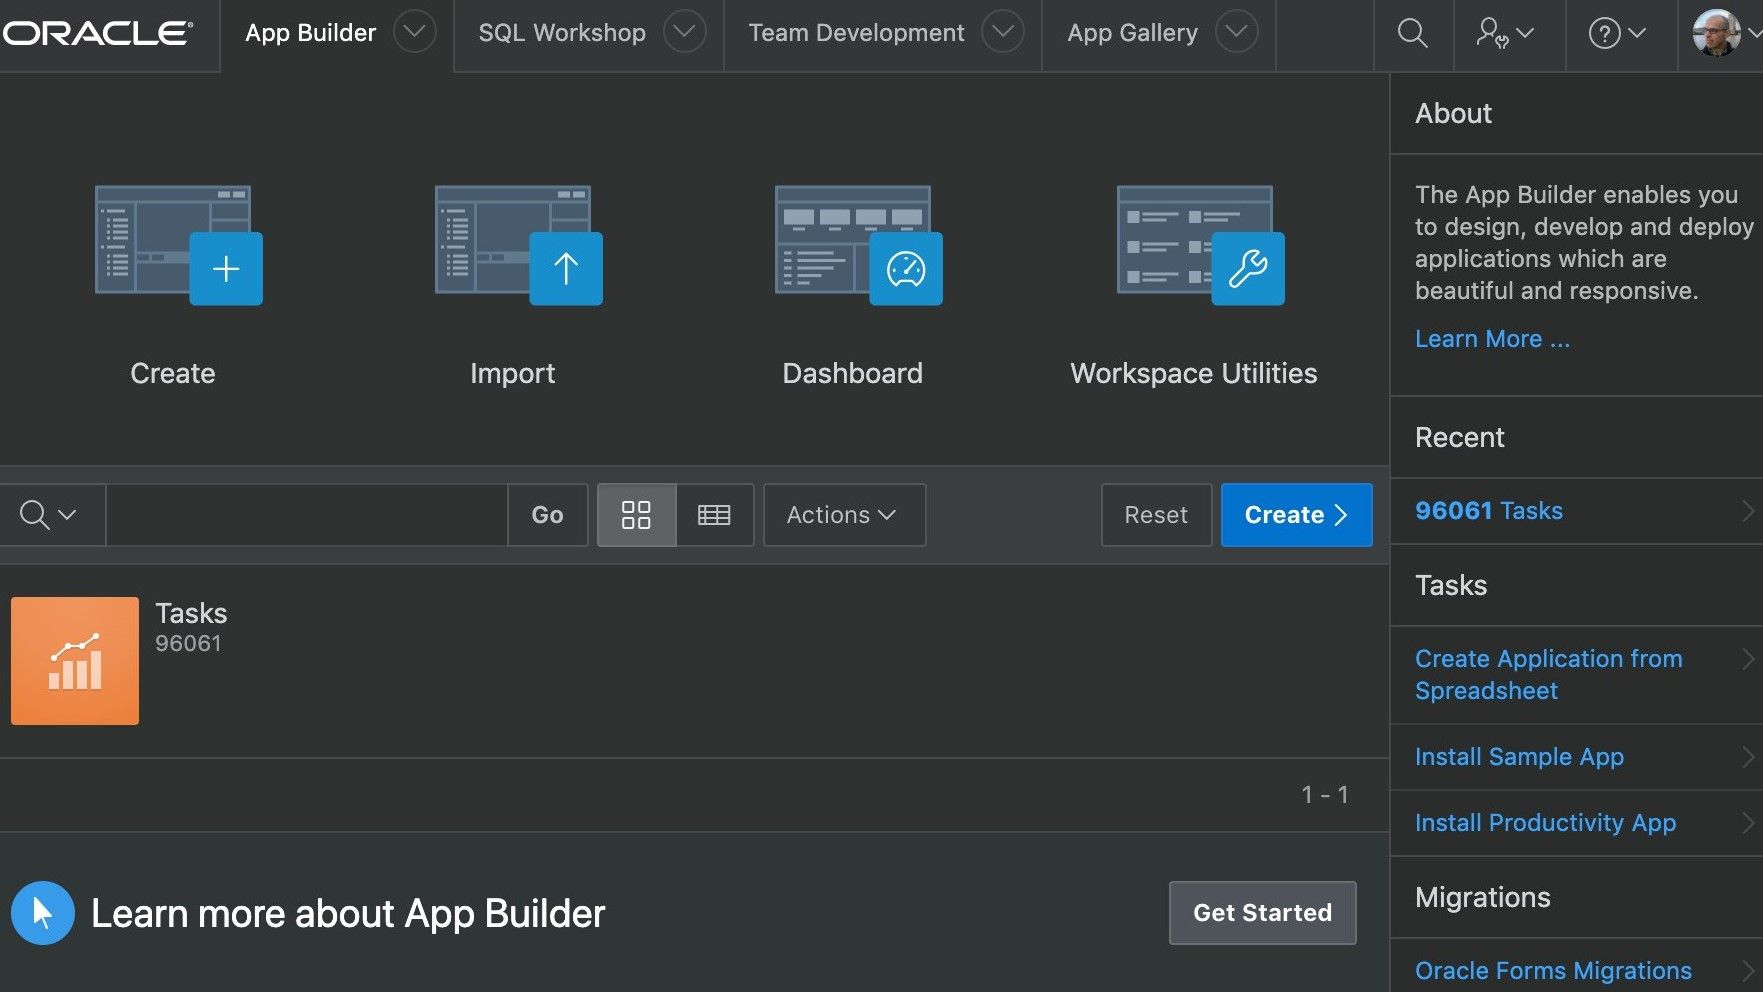Switch to View Report table mode
This screenshot has width=1763, height=992.
point(714,515)
